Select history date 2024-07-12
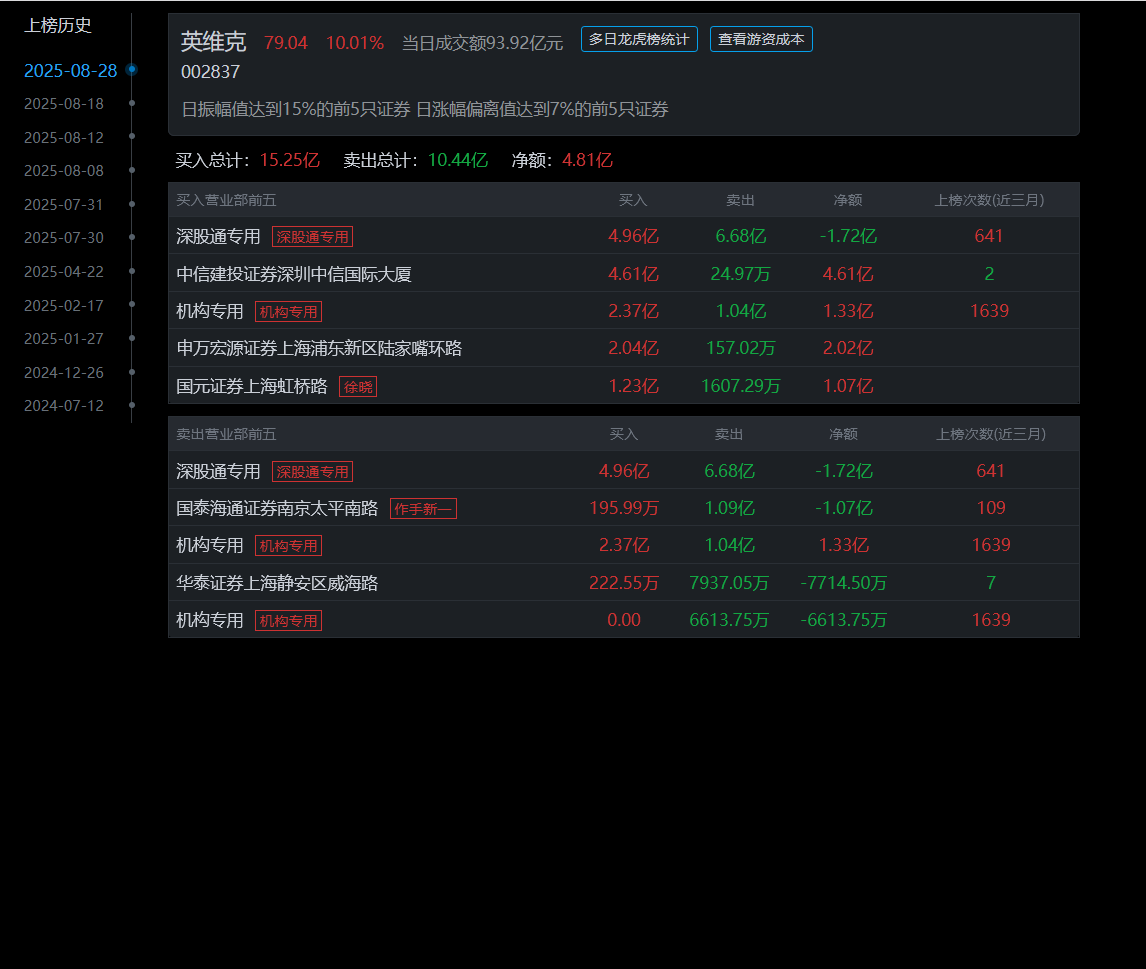 pyautogui.click(x=64, y=406)
